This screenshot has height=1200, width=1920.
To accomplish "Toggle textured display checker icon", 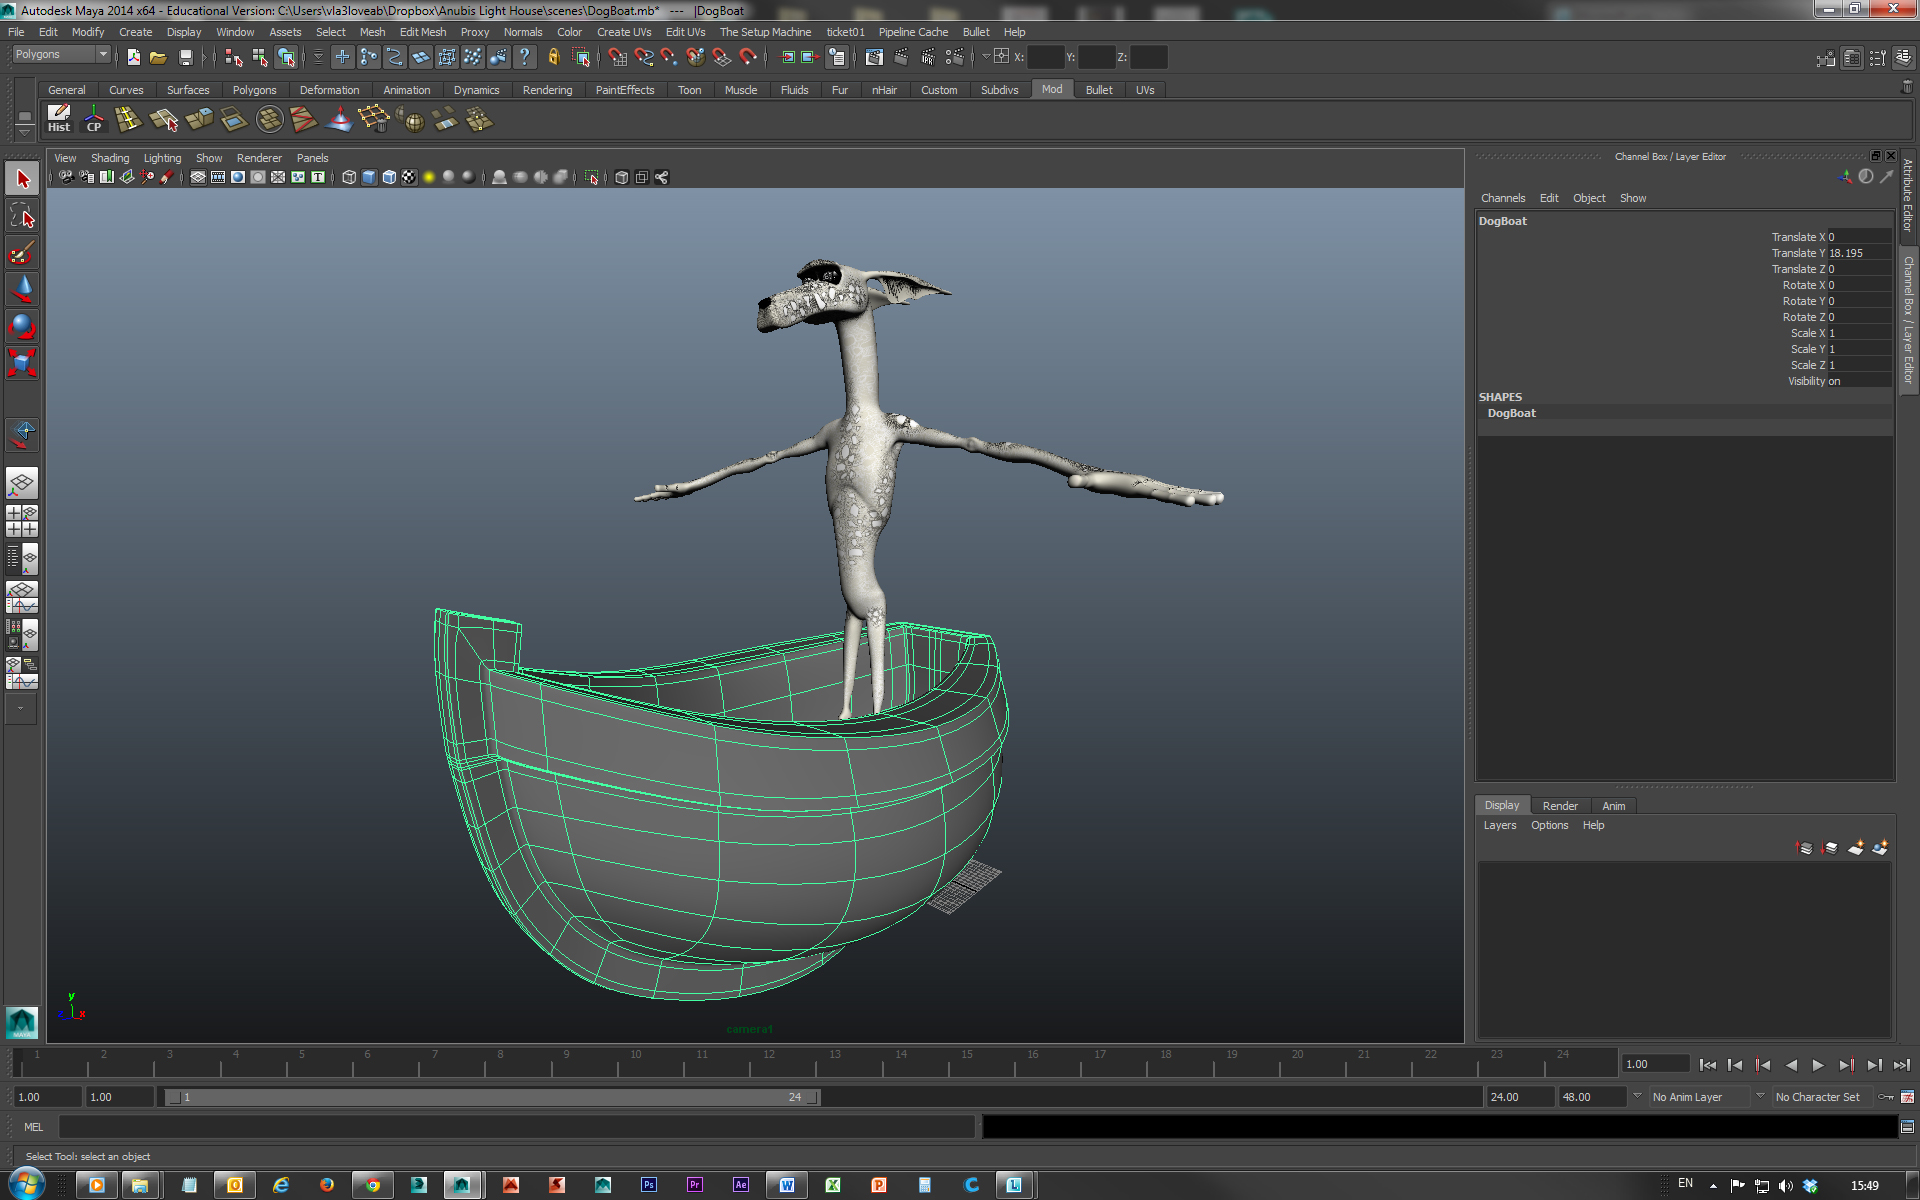I will click(x=409, y=177).
